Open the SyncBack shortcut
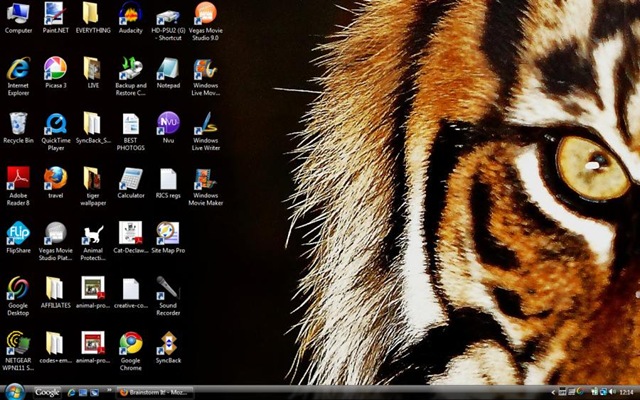640x400 pixels. pyautogui.click(x=168, y=348)
